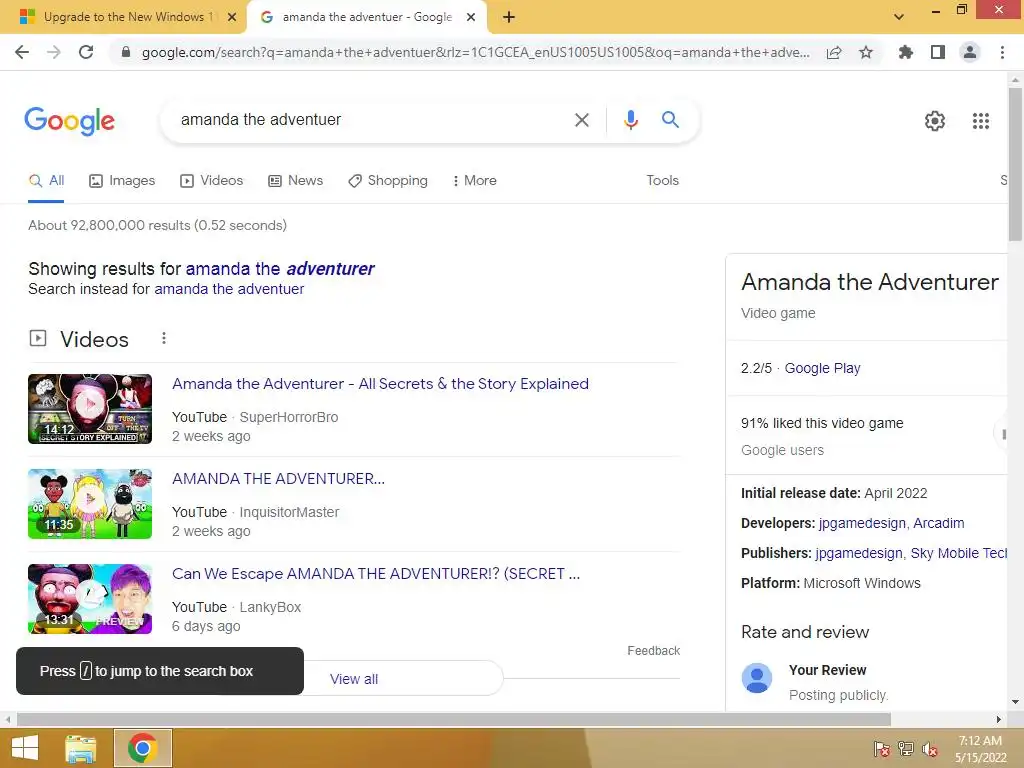Open jpgamedesign developer link
The image size is (1024, 768).
862,523
